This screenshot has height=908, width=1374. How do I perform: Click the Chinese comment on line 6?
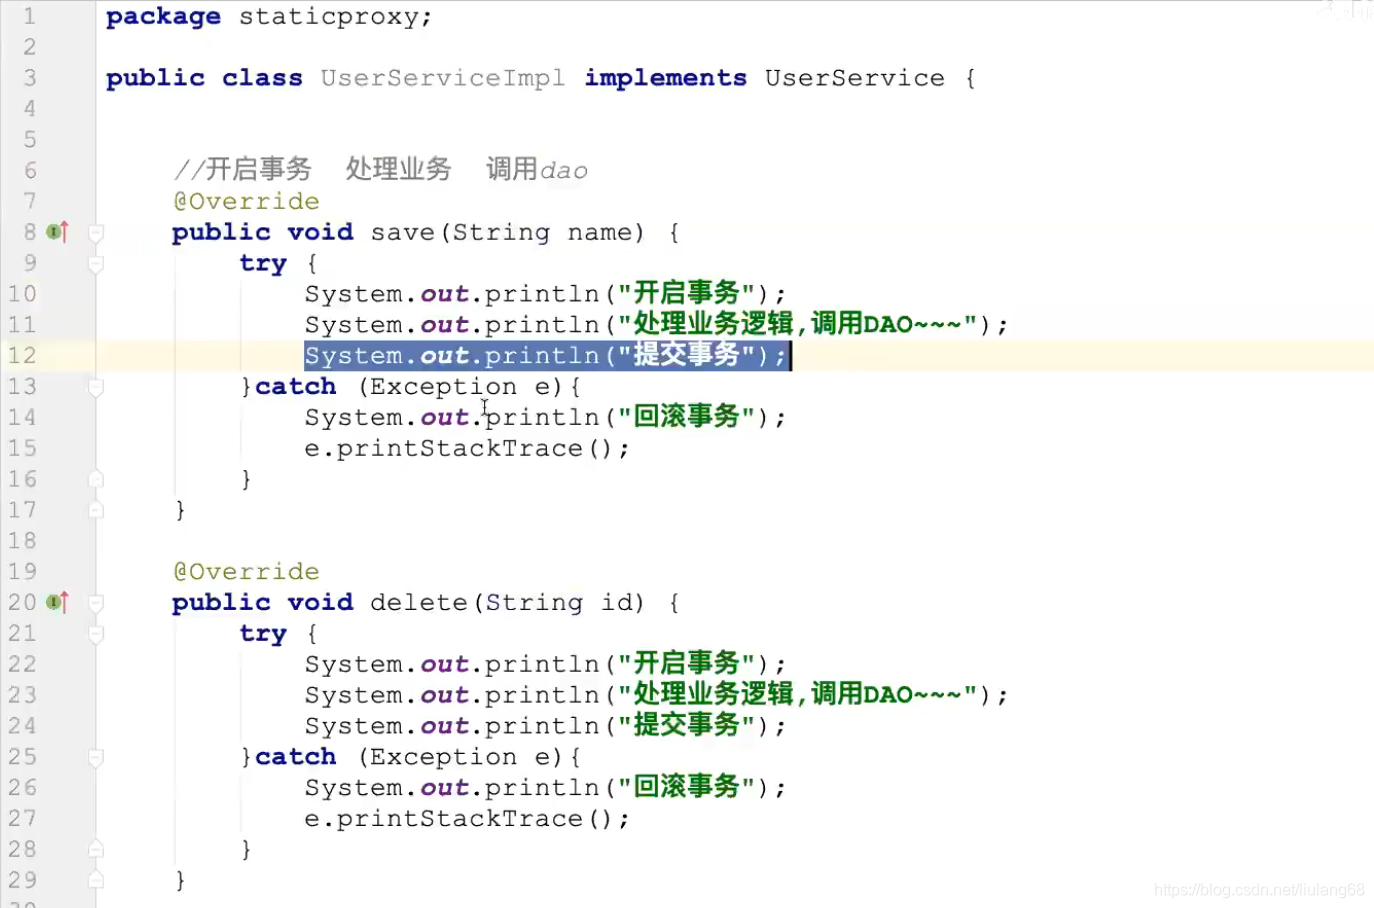tap(381, 169)
